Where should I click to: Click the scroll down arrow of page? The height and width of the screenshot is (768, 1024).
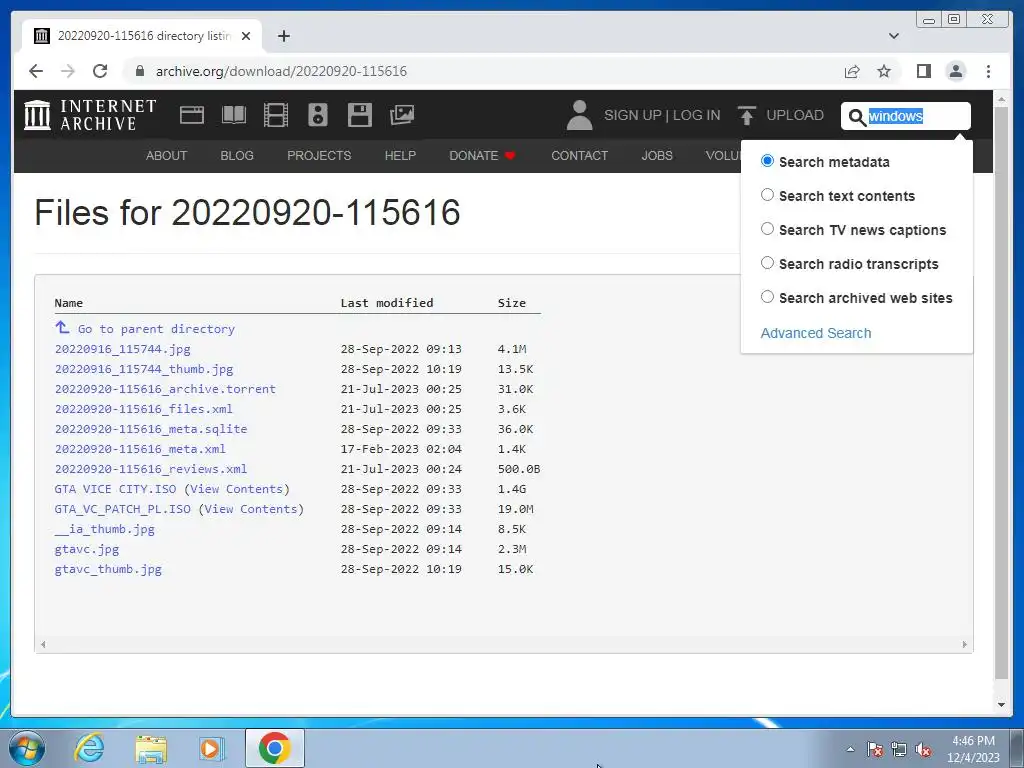(1001, 705)
